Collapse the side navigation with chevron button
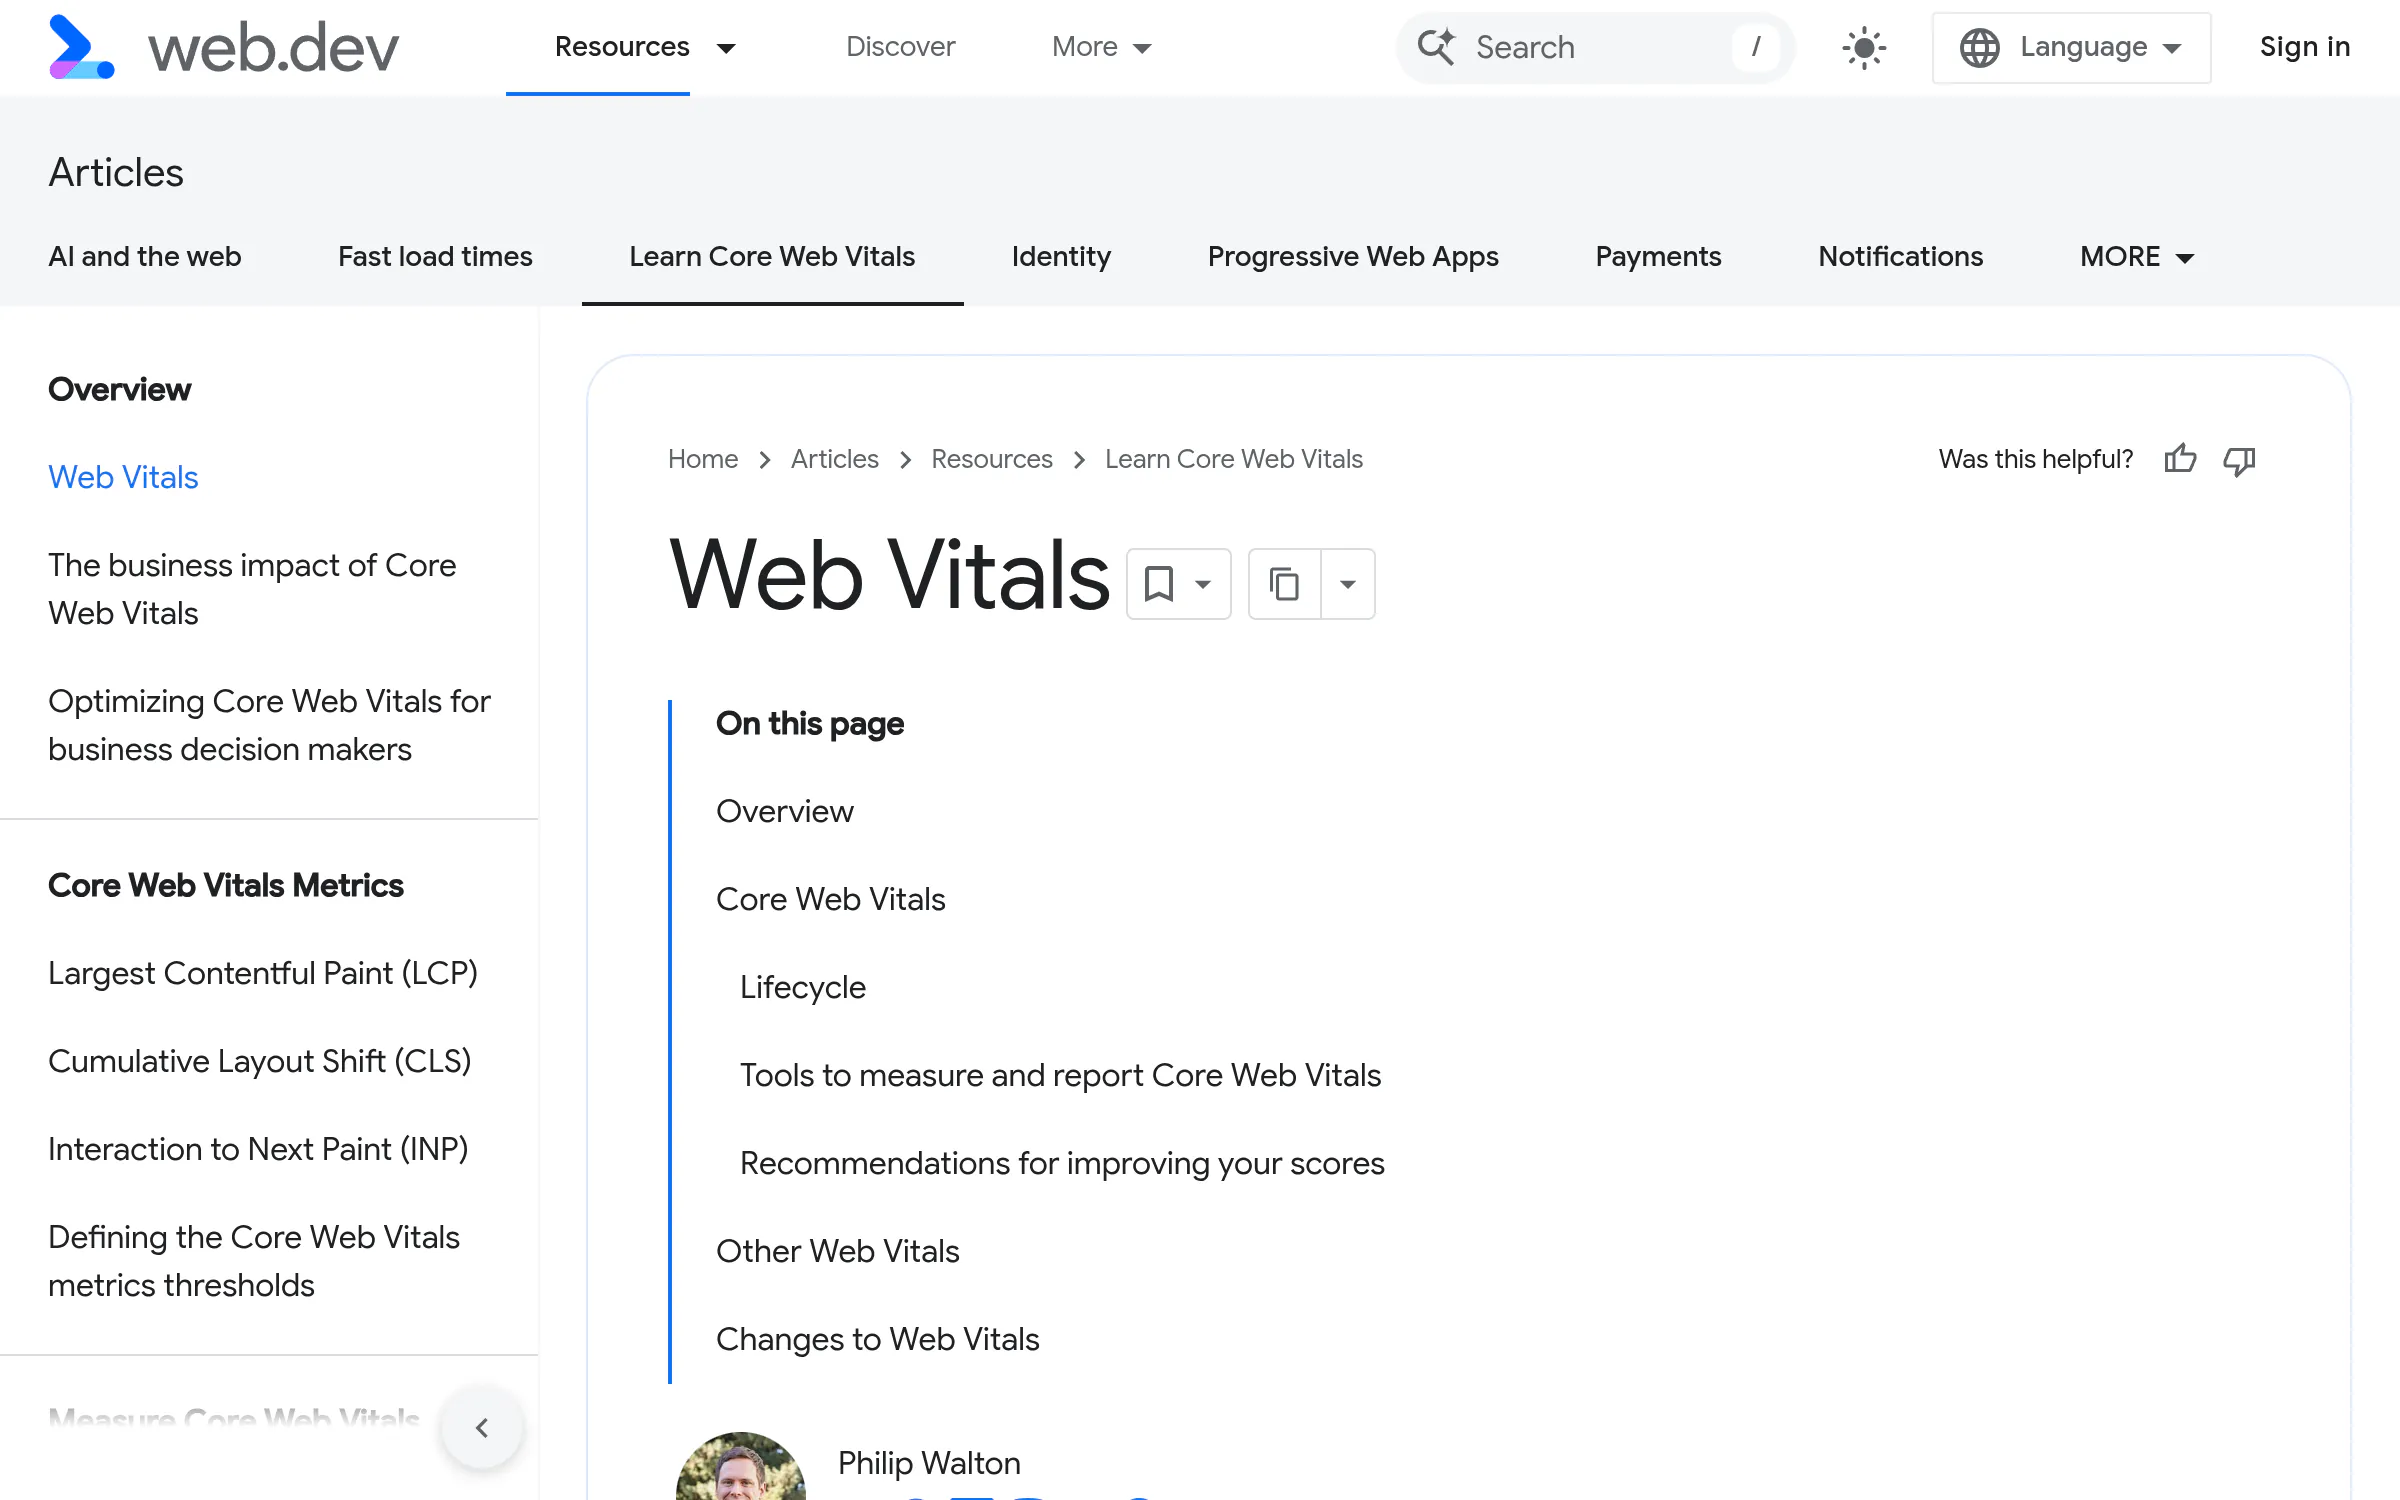2400x1500 pixels. pyautogui.click(x=482, y=1427)
